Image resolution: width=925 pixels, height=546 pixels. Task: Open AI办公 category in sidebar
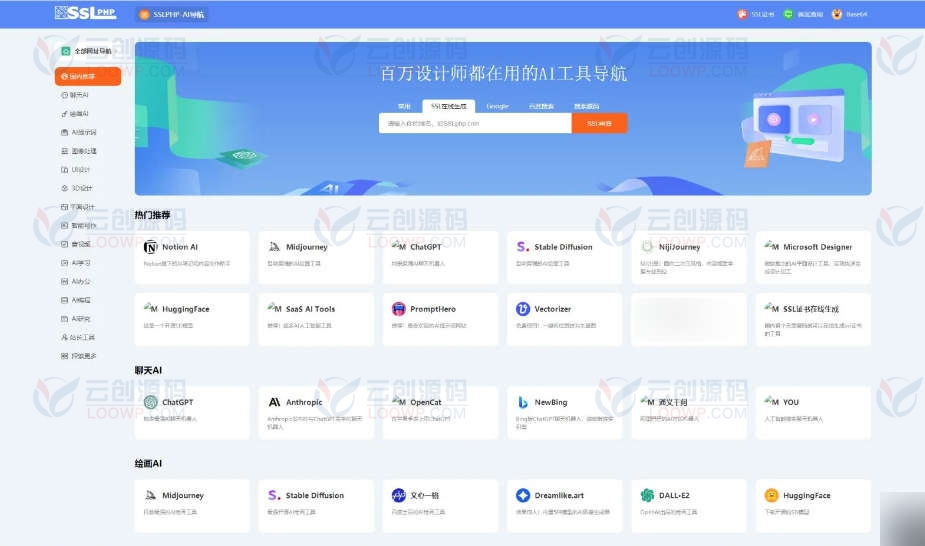[76, 281]
